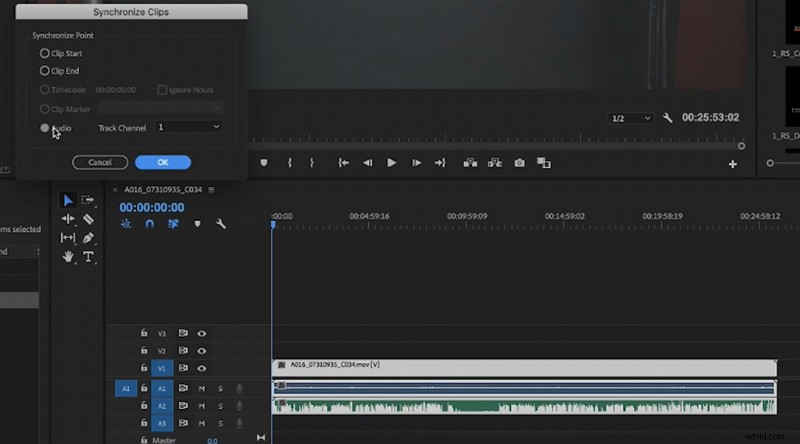Viewport: 800px width, 444px height.
Task: Go to In point
Action: (343, 163)
